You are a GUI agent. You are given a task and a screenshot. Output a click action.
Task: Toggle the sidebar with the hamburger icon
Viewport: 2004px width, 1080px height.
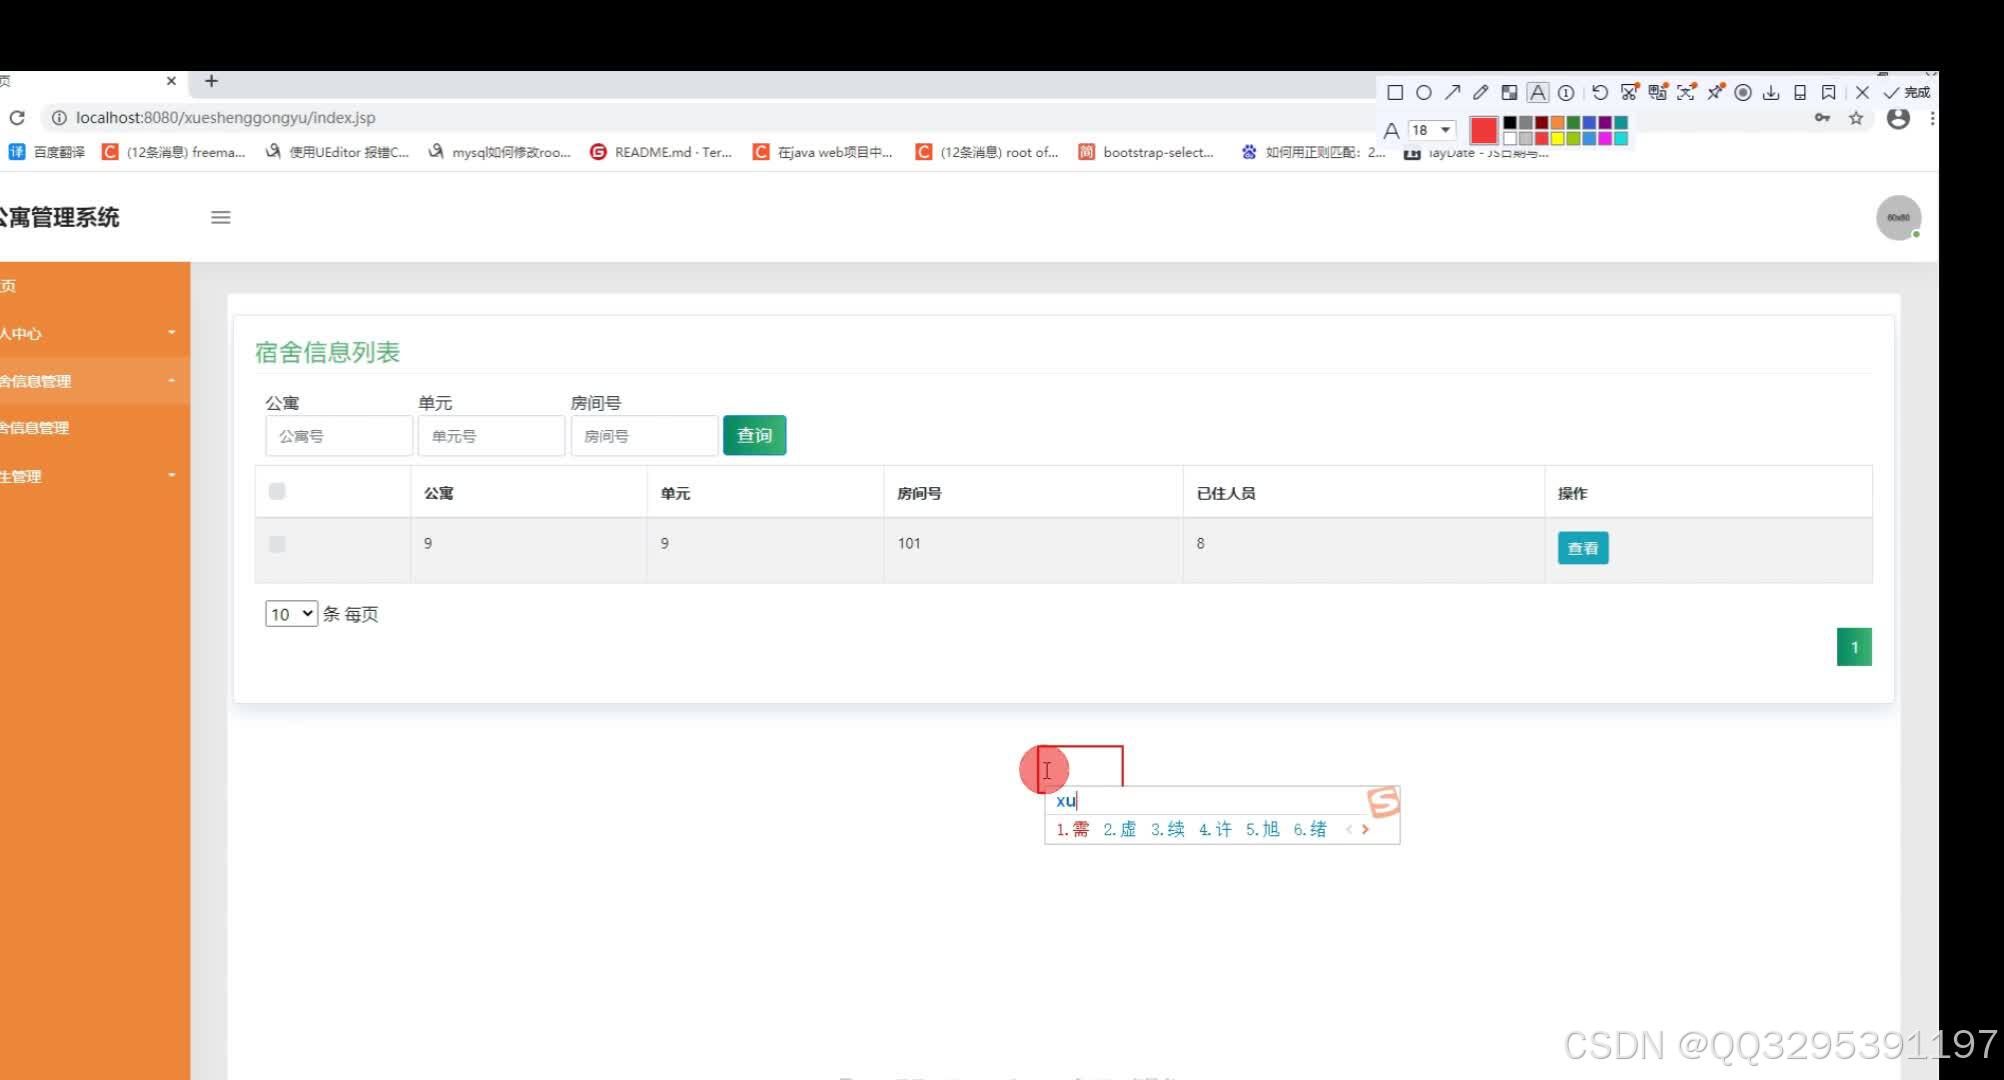(x=221, y=218)
